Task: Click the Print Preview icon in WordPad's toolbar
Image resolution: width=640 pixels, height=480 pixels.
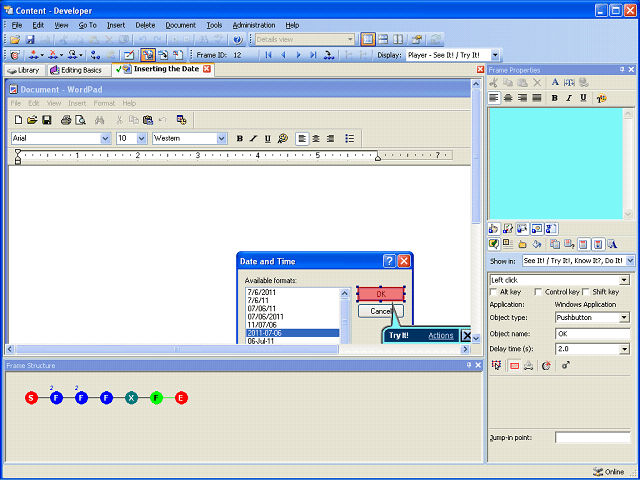Action: (x=81, y=120)
